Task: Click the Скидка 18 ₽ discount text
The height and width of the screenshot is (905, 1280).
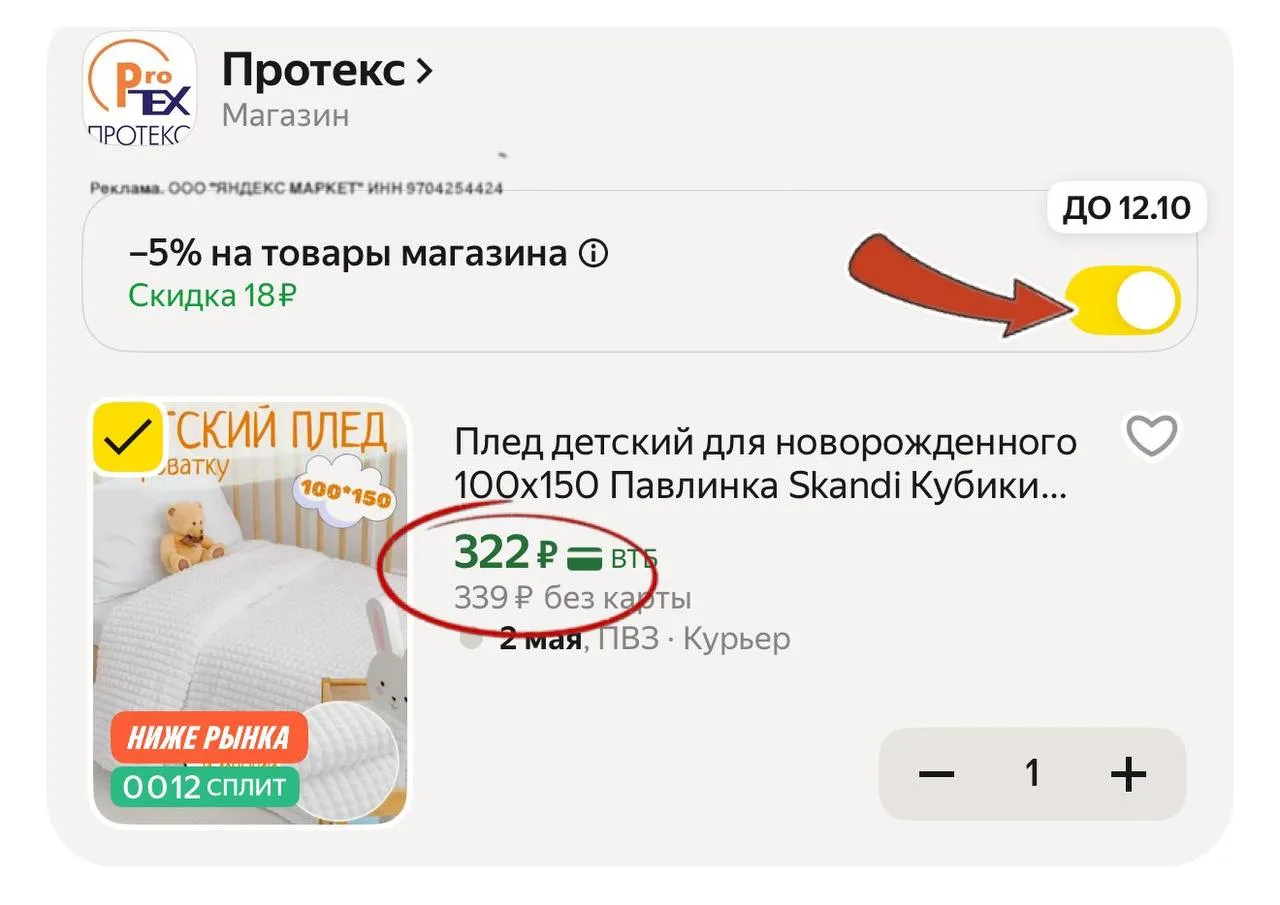Action: click(x=212, y=295)
